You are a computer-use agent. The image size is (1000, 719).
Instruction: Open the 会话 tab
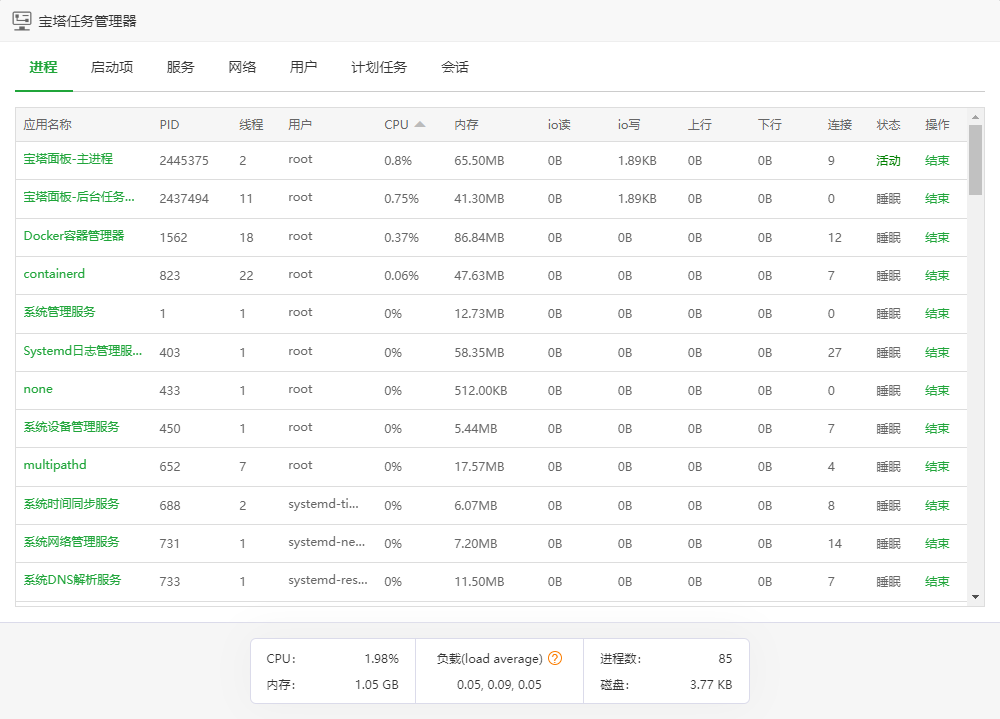coord(455,67)
